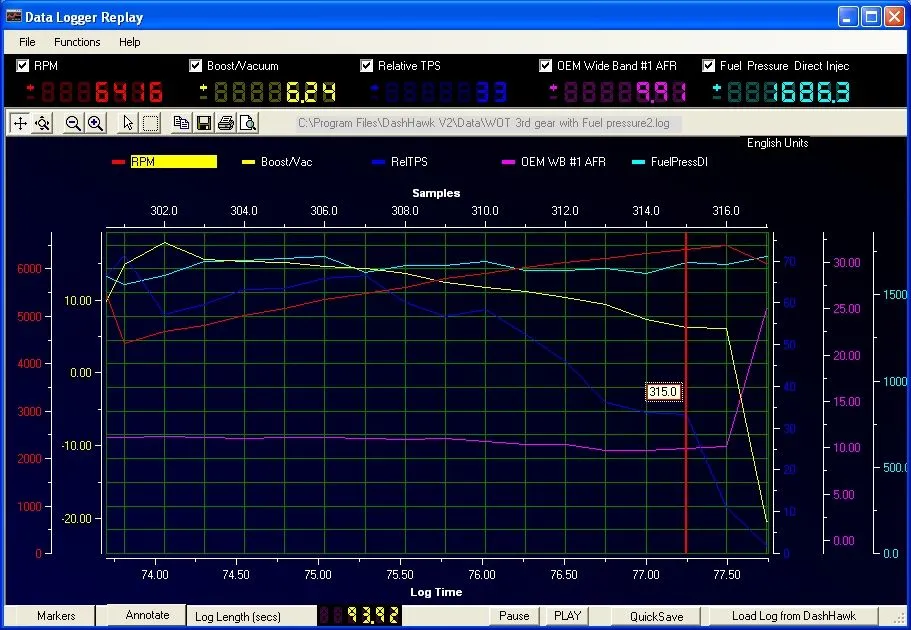Open print preview from the toolbar
Image resolution: width=911 pixels, height=630 pixels.
coord(247,123)
